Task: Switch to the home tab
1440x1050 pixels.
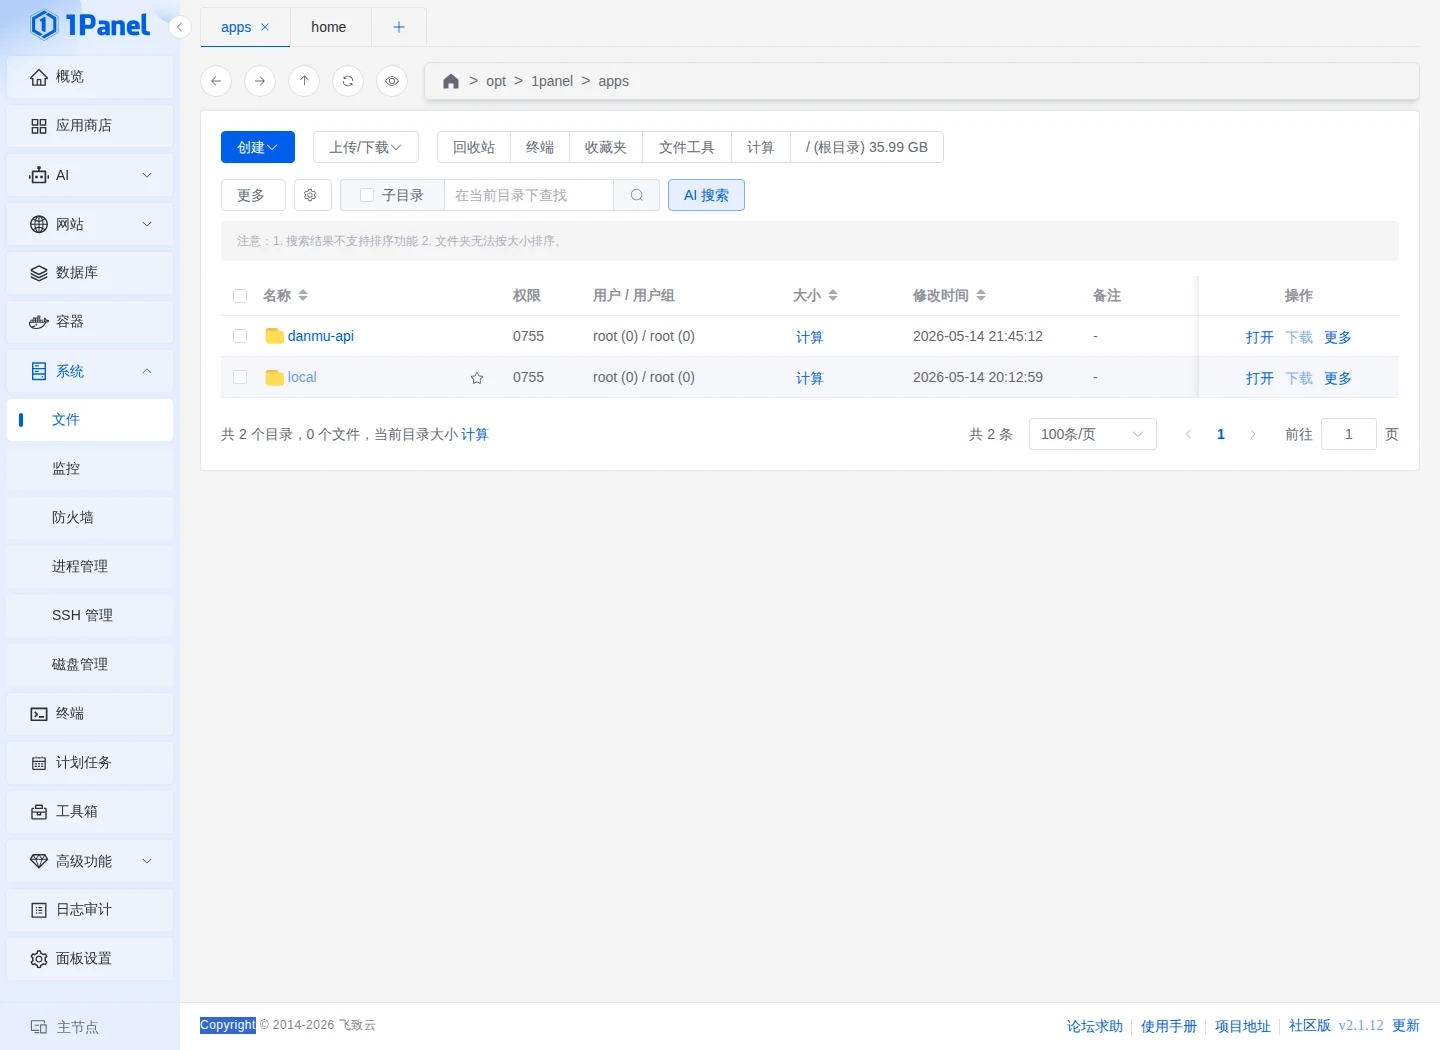Action: (x=329, y=27)
